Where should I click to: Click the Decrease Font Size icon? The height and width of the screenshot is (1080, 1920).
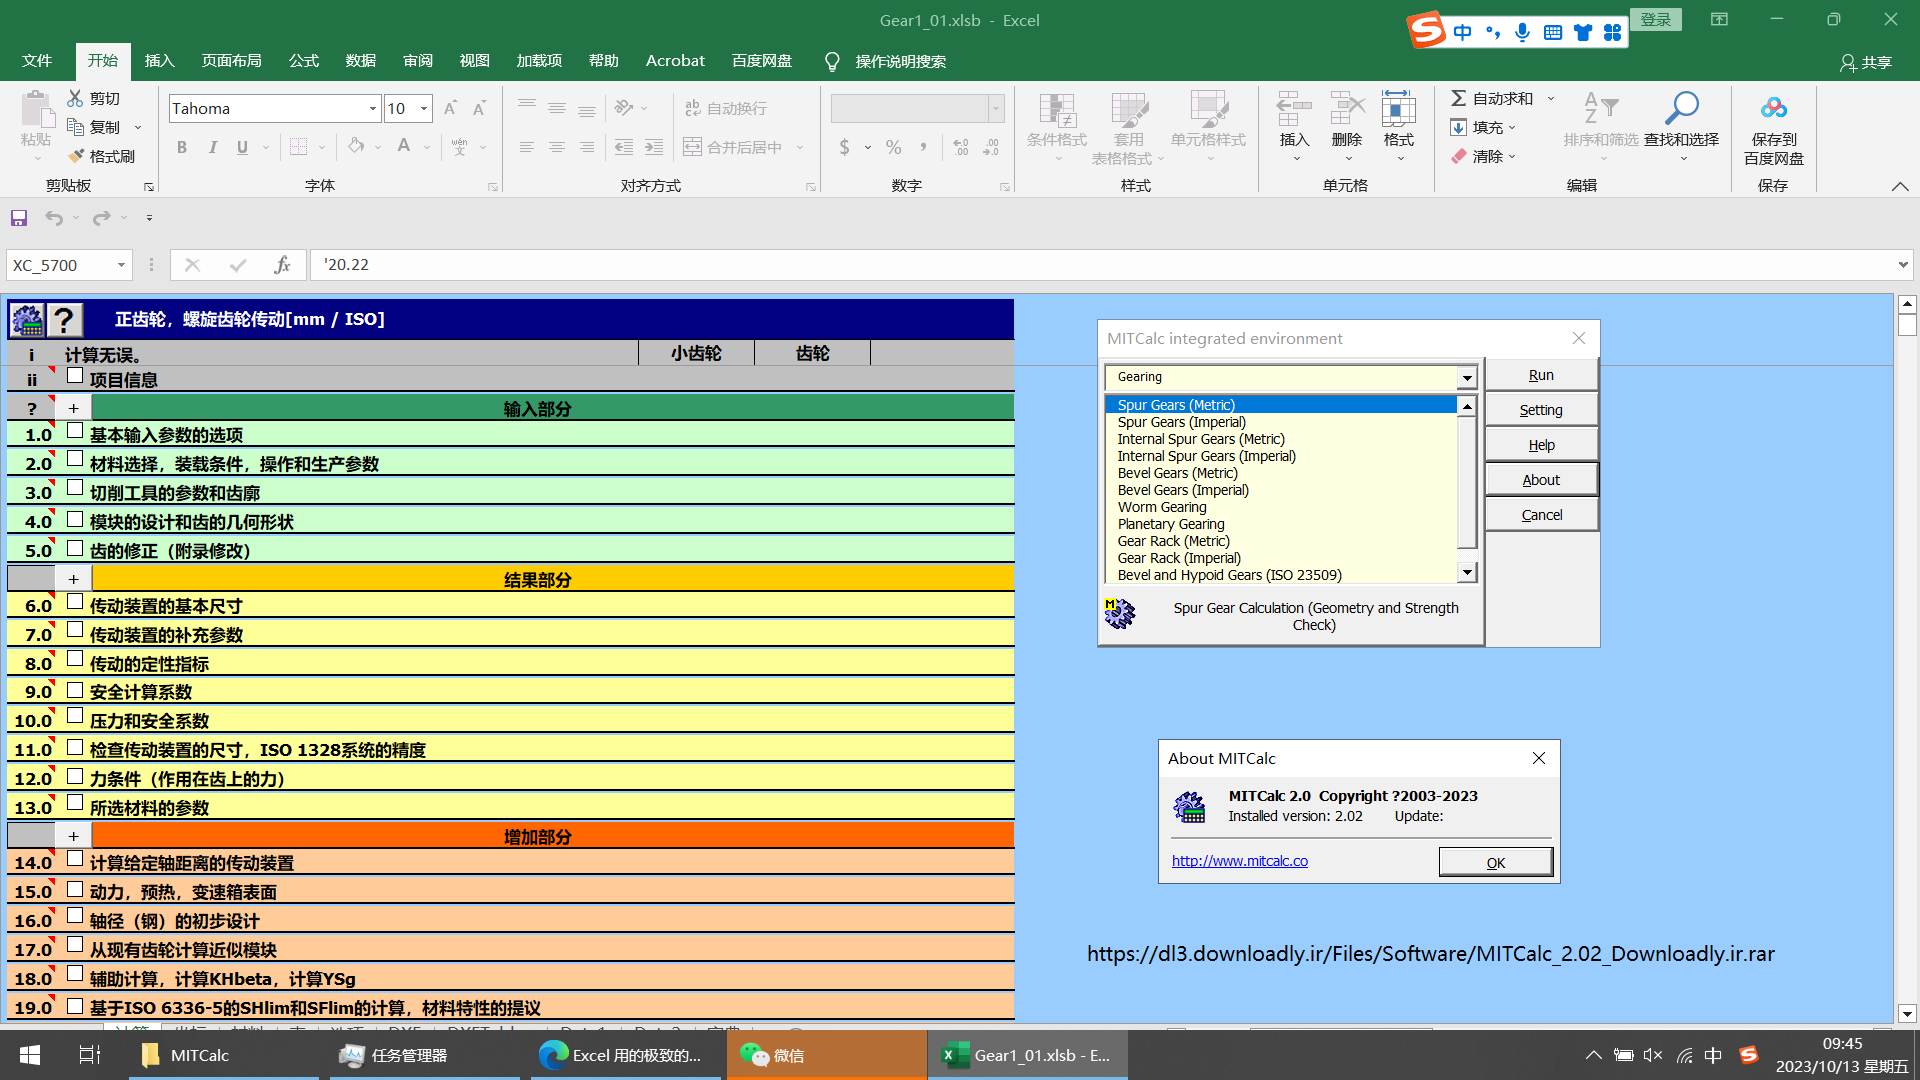(480, 108)
